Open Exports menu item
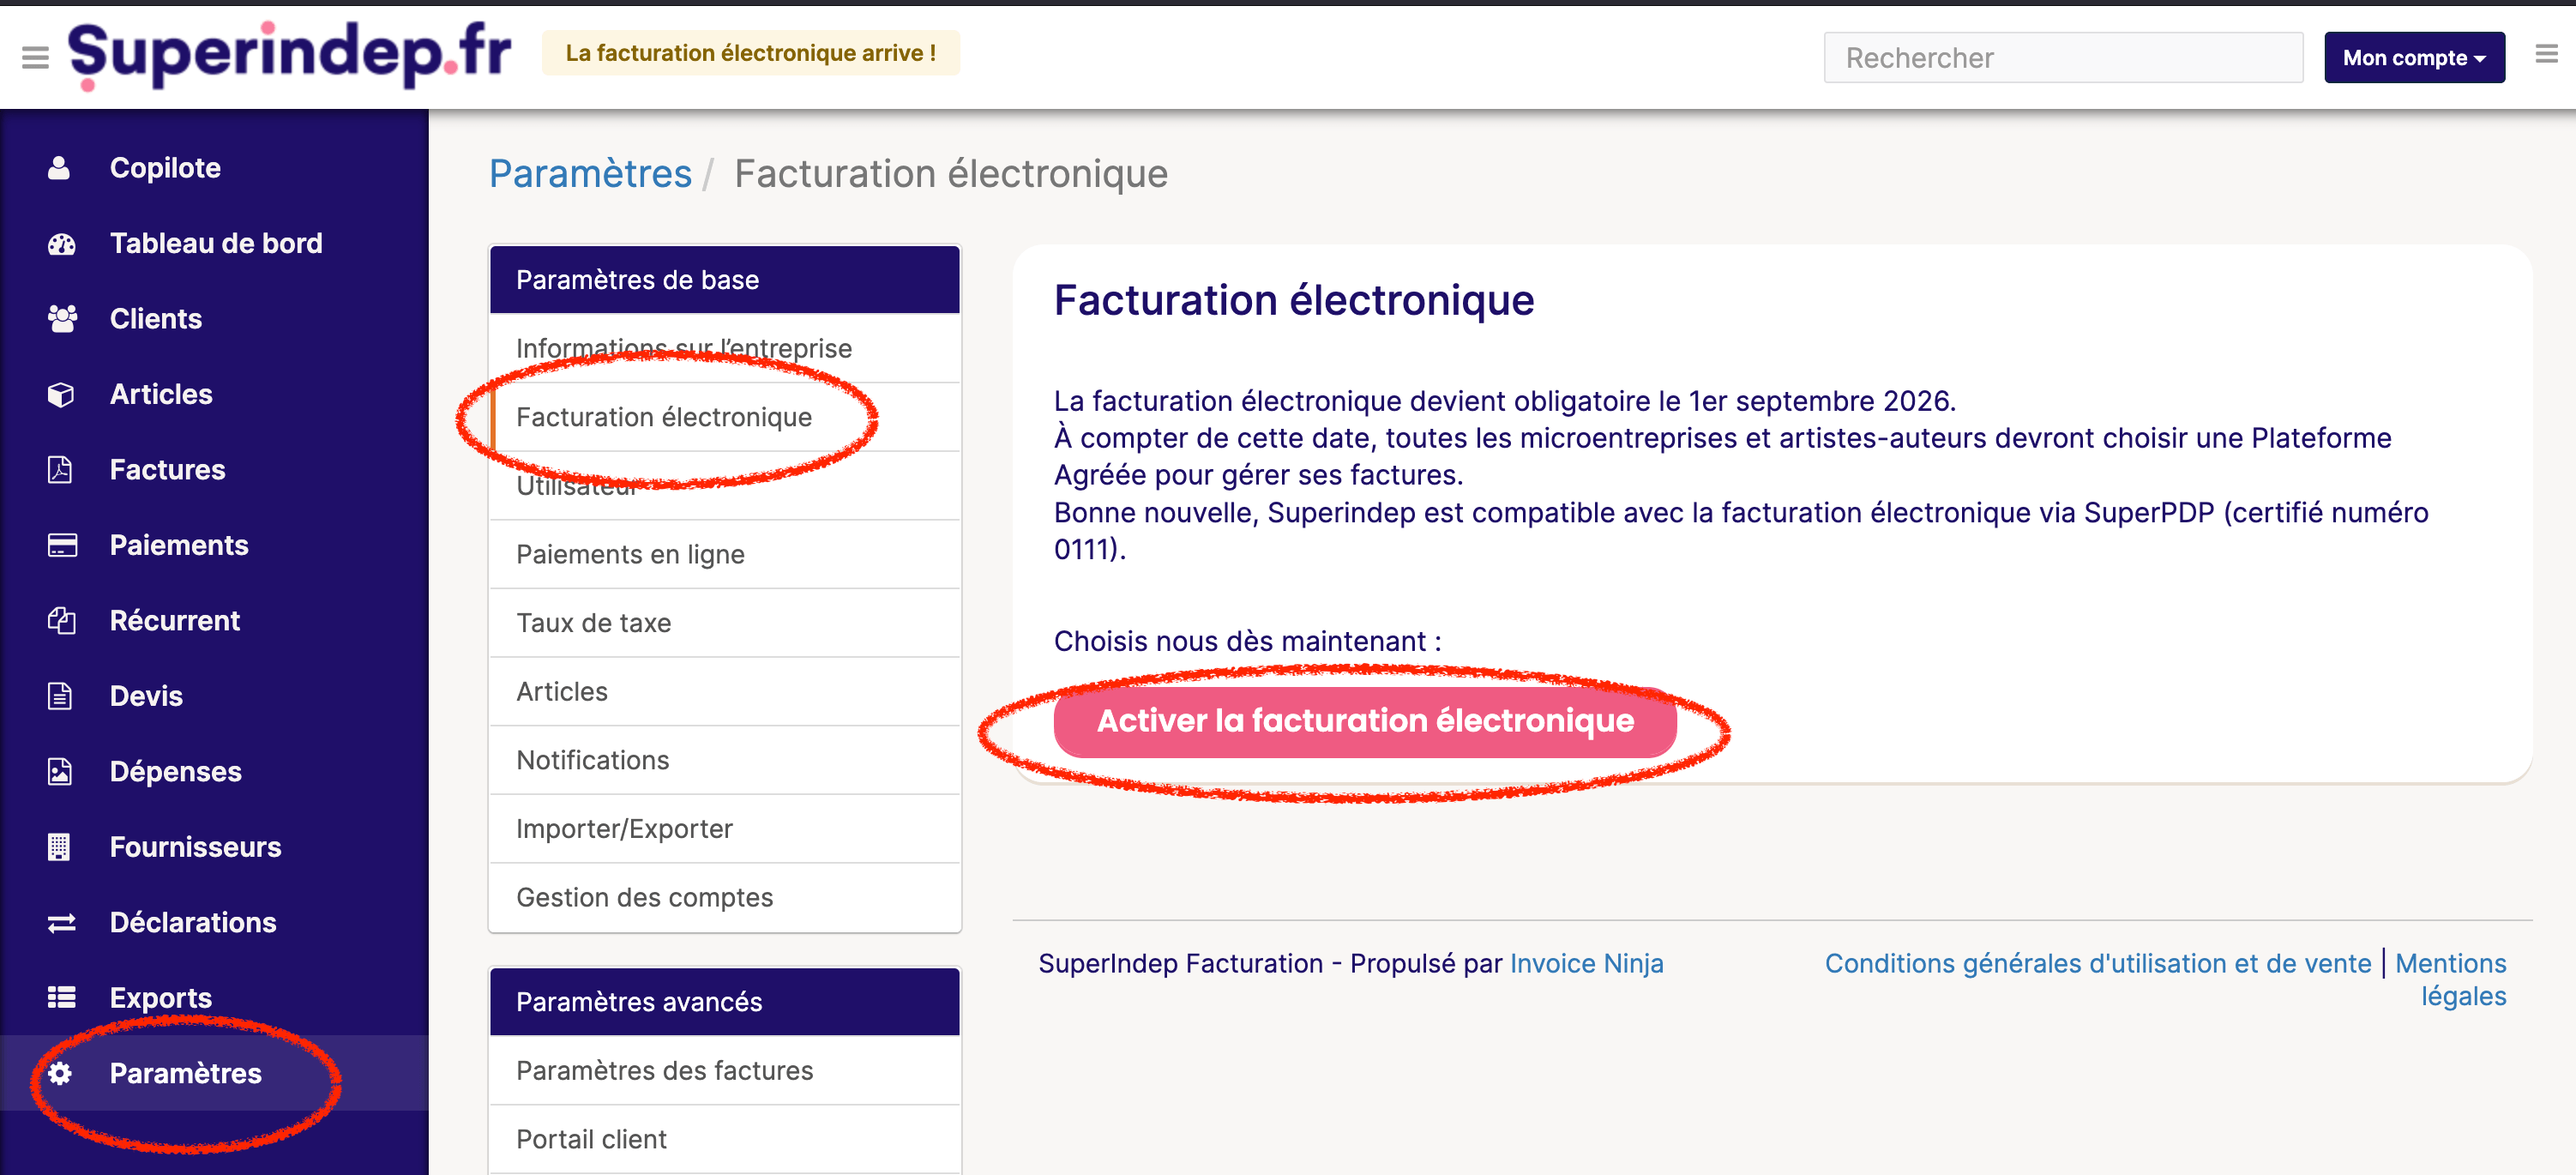 click(214, 997)
